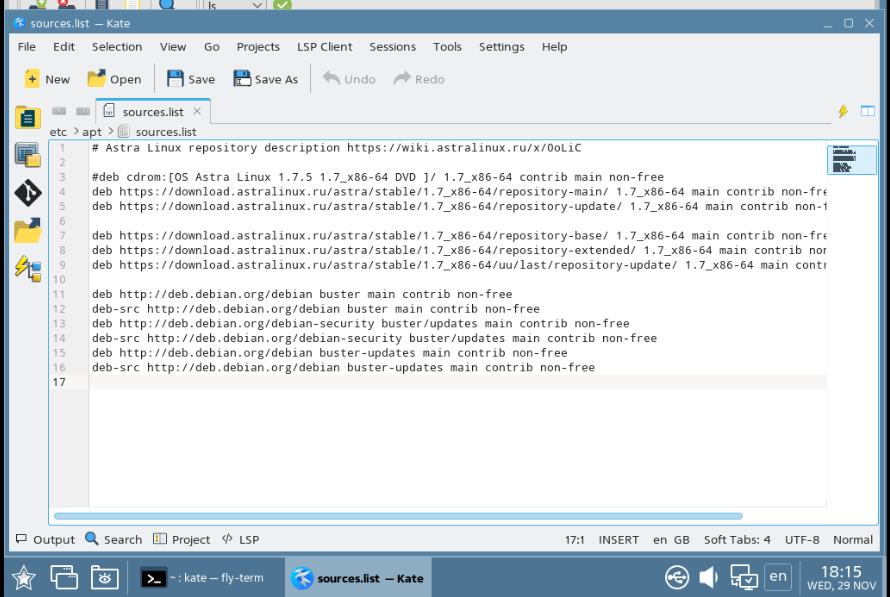This screenshot has width=890, height=597.
Task: Open the Filesystem Browser sidebar icon
Action: (x=27, y=231)
